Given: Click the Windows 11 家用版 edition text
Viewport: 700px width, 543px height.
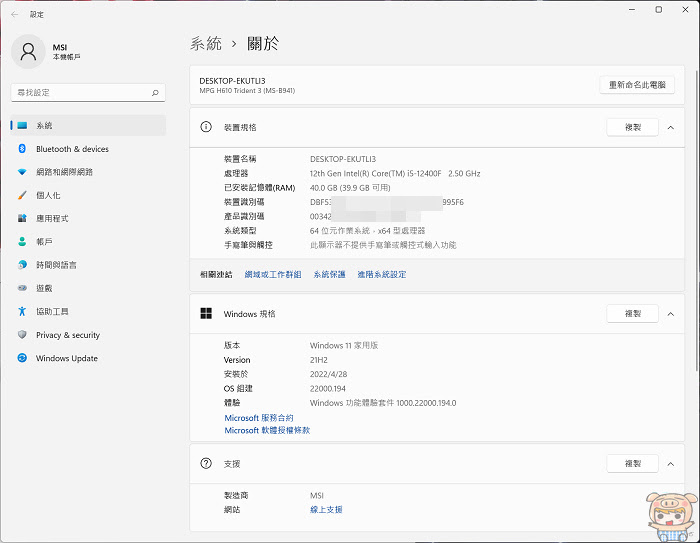Looking at the screenshot, I should click(x=344, y=345).
